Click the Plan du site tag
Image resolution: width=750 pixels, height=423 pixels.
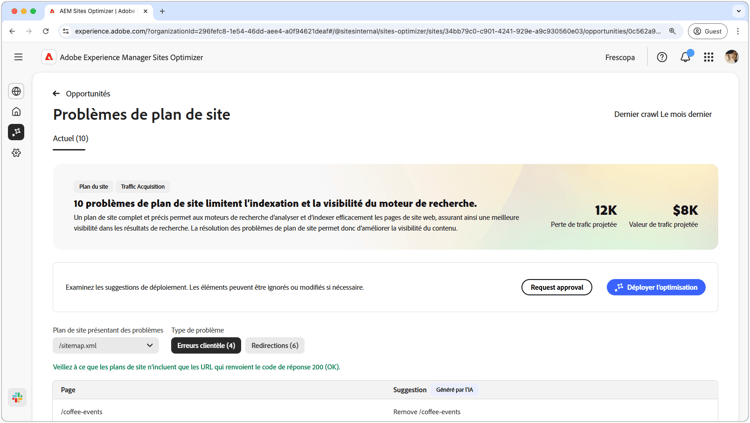click(93, 187)
